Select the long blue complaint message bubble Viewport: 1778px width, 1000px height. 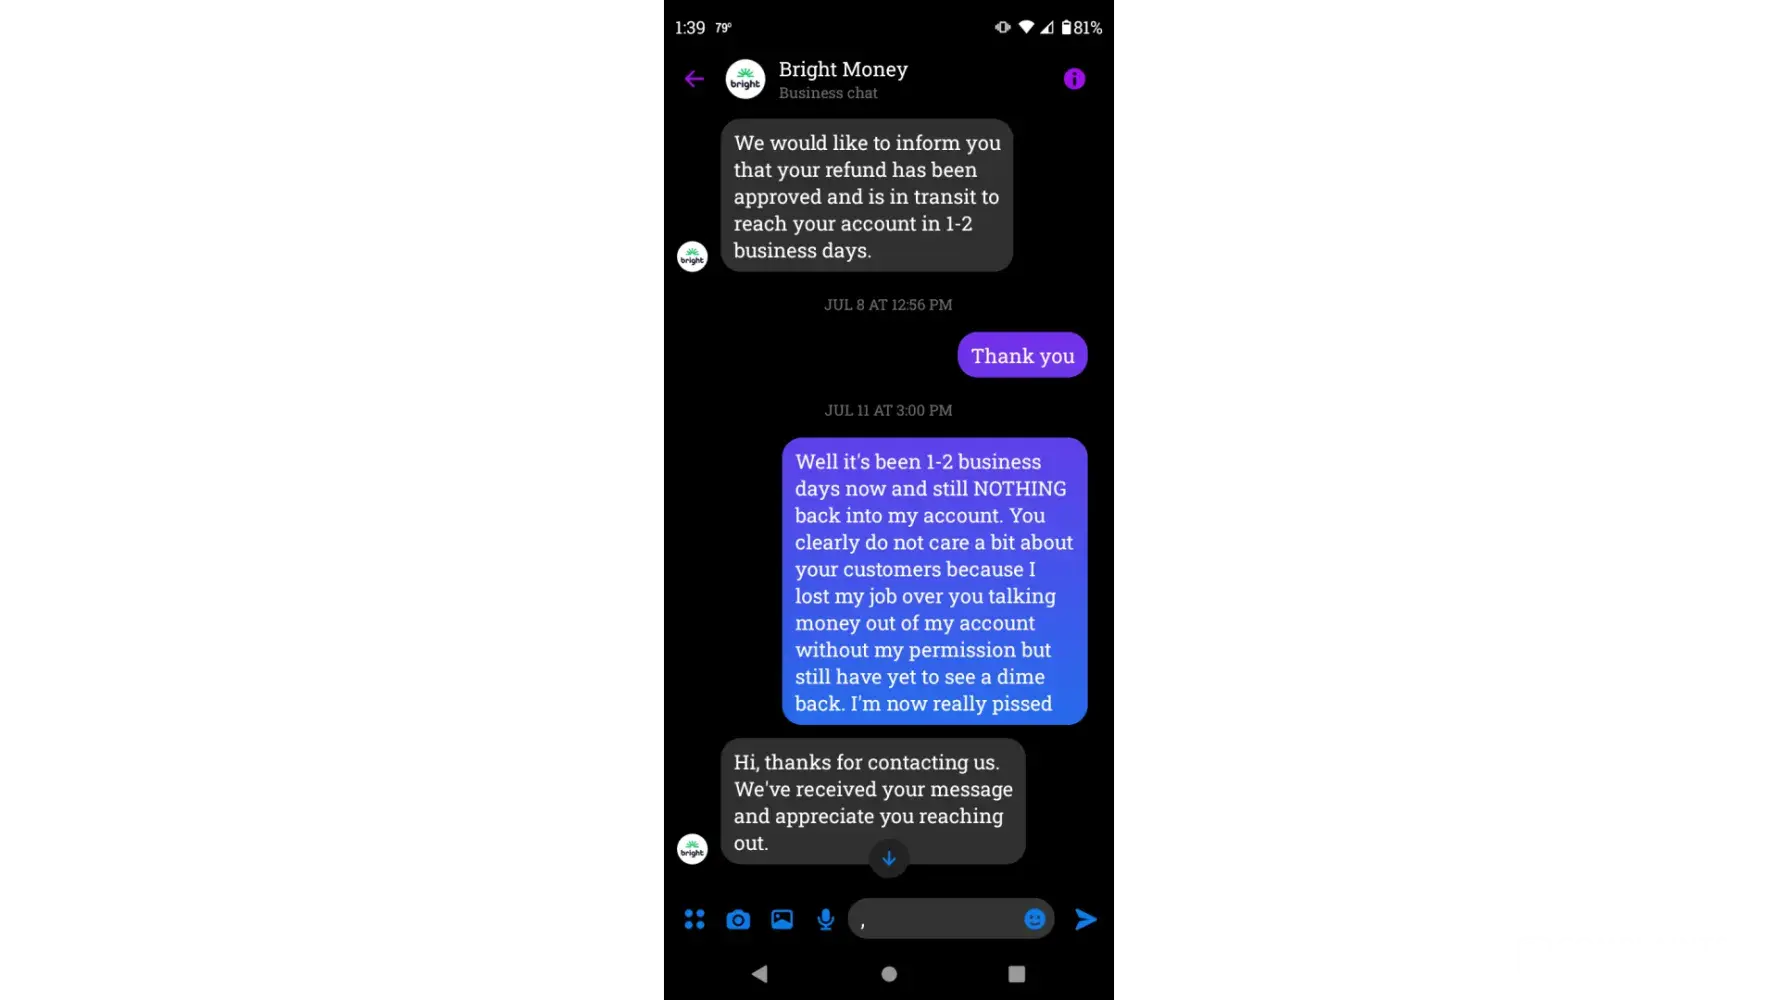tap(934, 581)
